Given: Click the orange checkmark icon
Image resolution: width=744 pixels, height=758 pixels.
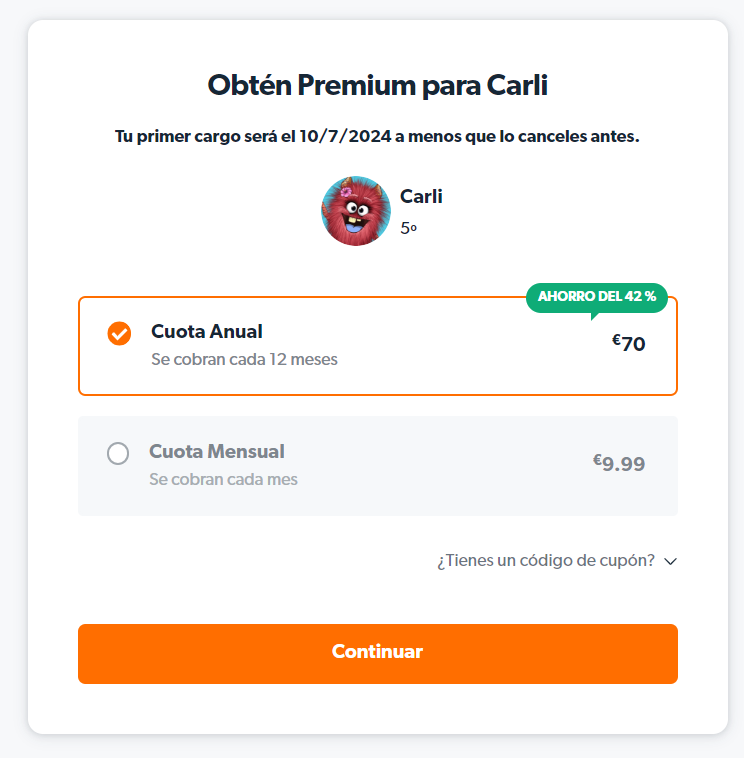Looking at the screenshot, I should (119, 334).
